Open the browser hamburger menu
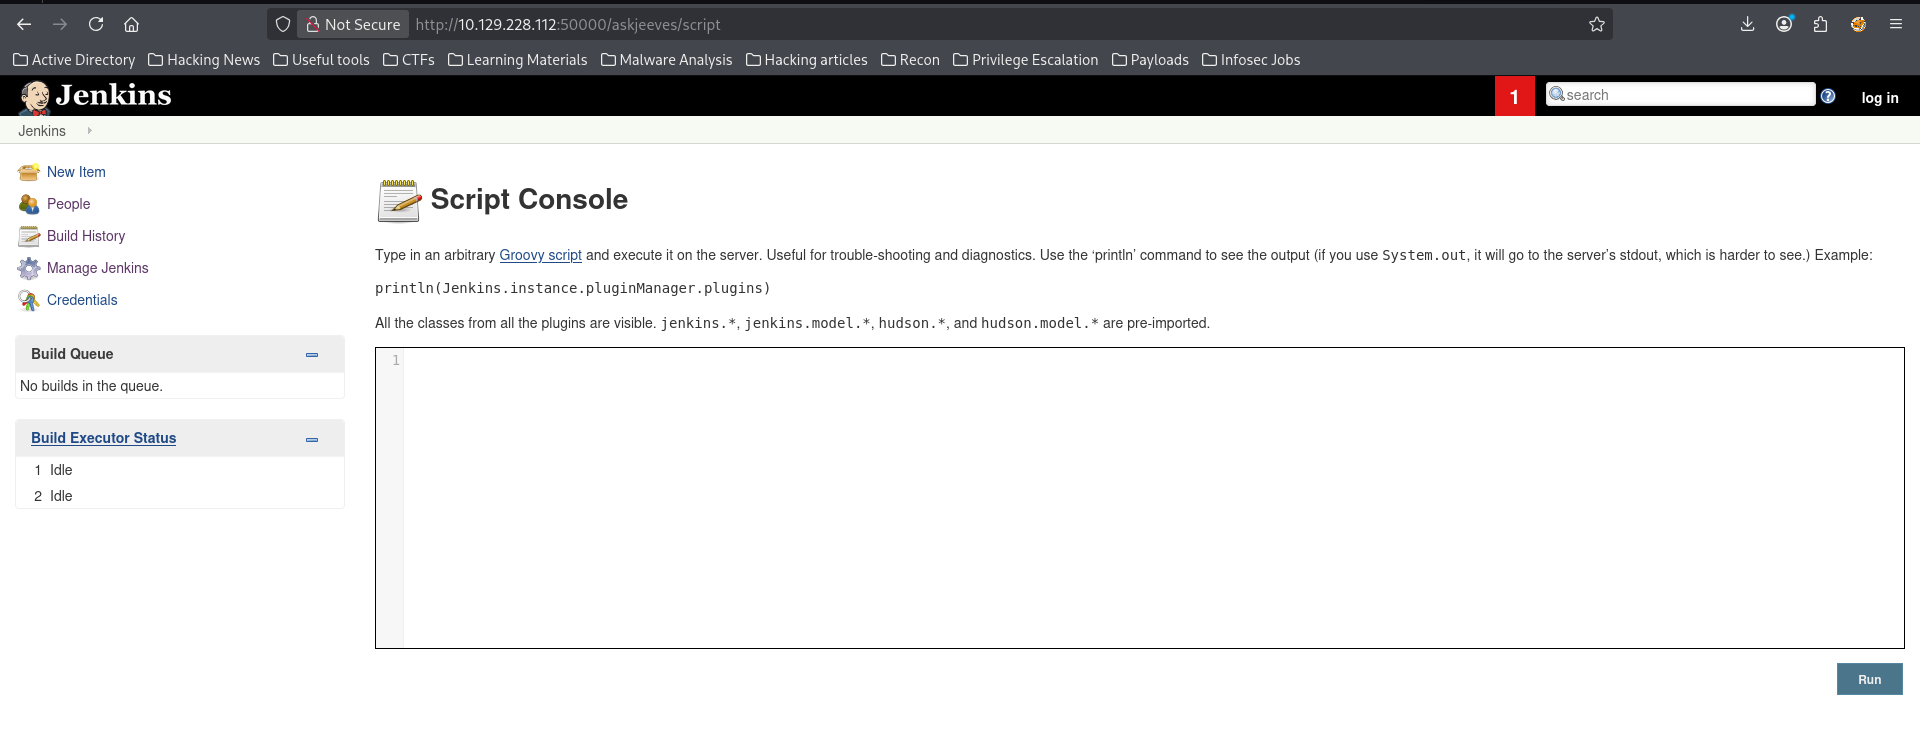1920x748 pixels. pos(1895,24)
